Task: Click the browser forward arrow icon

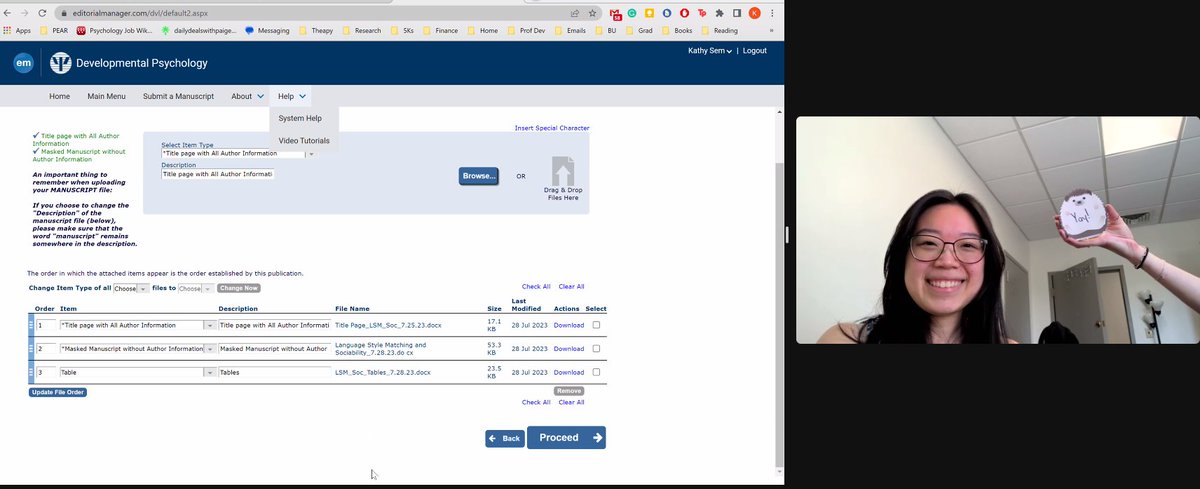Action: (25, 13)
